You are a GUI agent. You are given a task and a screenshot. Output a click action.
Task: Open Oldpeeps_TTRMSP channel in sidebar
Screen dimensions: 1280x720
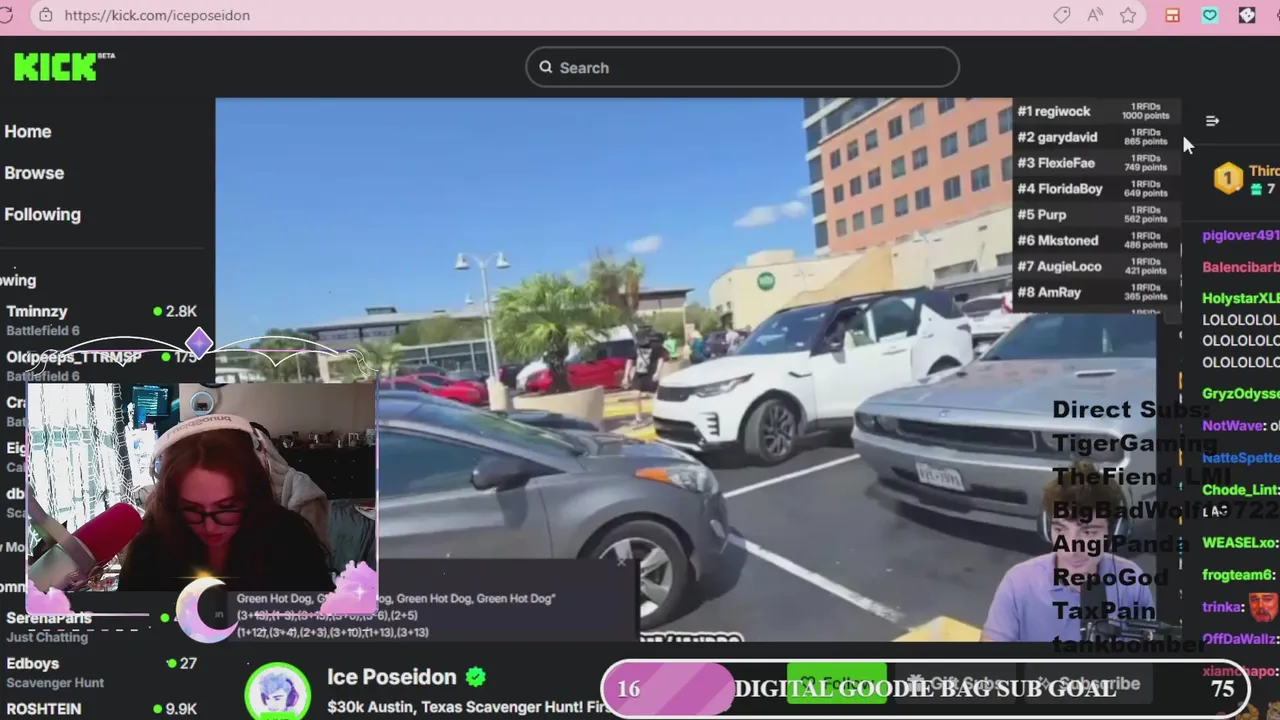[x=100, y=364]
